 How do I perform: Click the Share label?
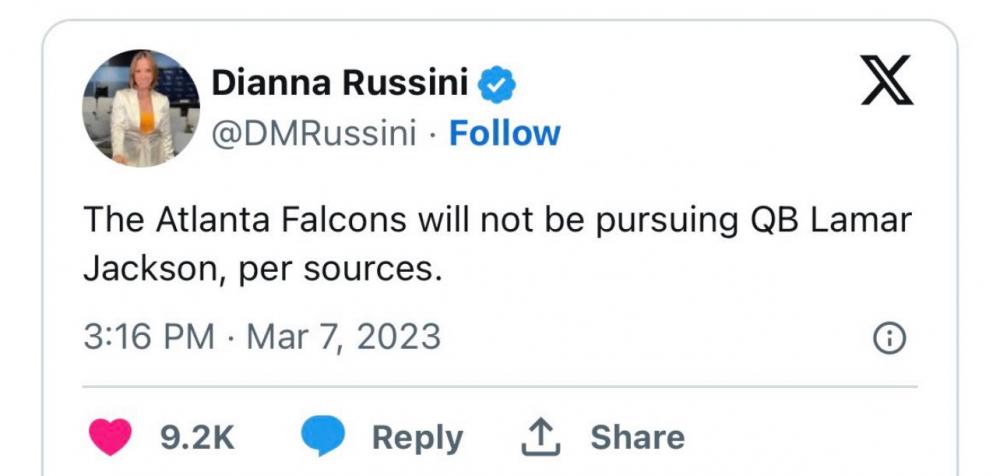click(x=637, y=437)
